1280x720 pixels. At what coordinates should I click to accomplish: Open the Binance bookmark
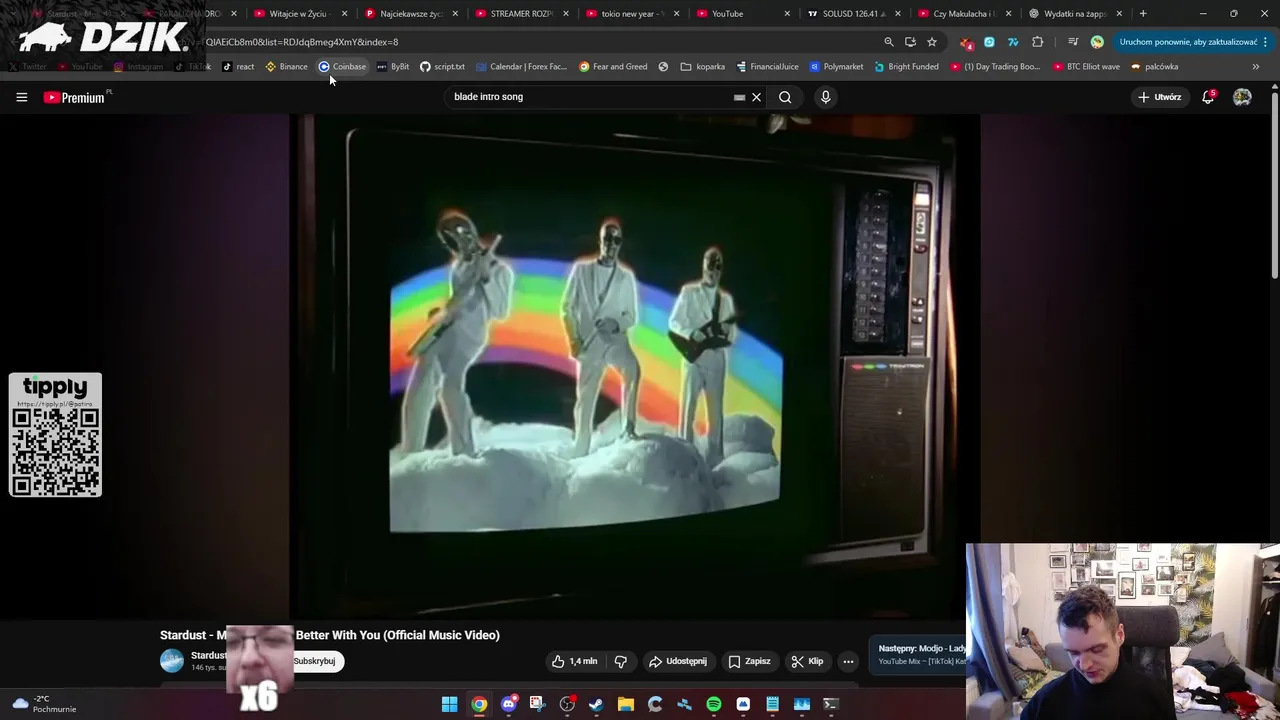click(287, 67)
